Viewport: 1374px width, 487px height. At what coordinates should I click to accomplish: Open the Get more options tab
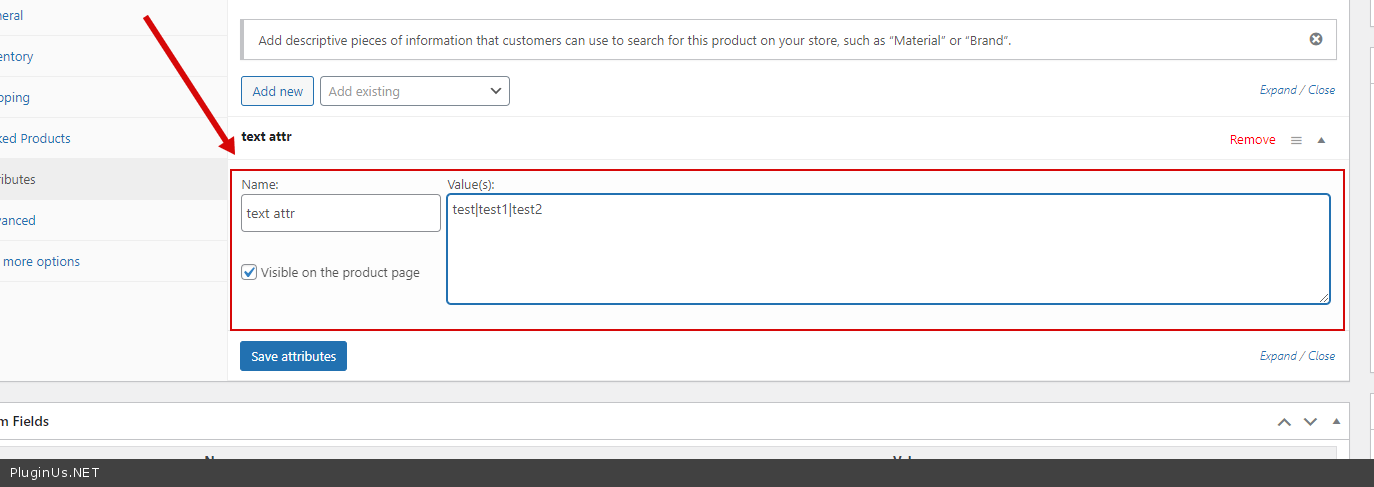point(40,262)
